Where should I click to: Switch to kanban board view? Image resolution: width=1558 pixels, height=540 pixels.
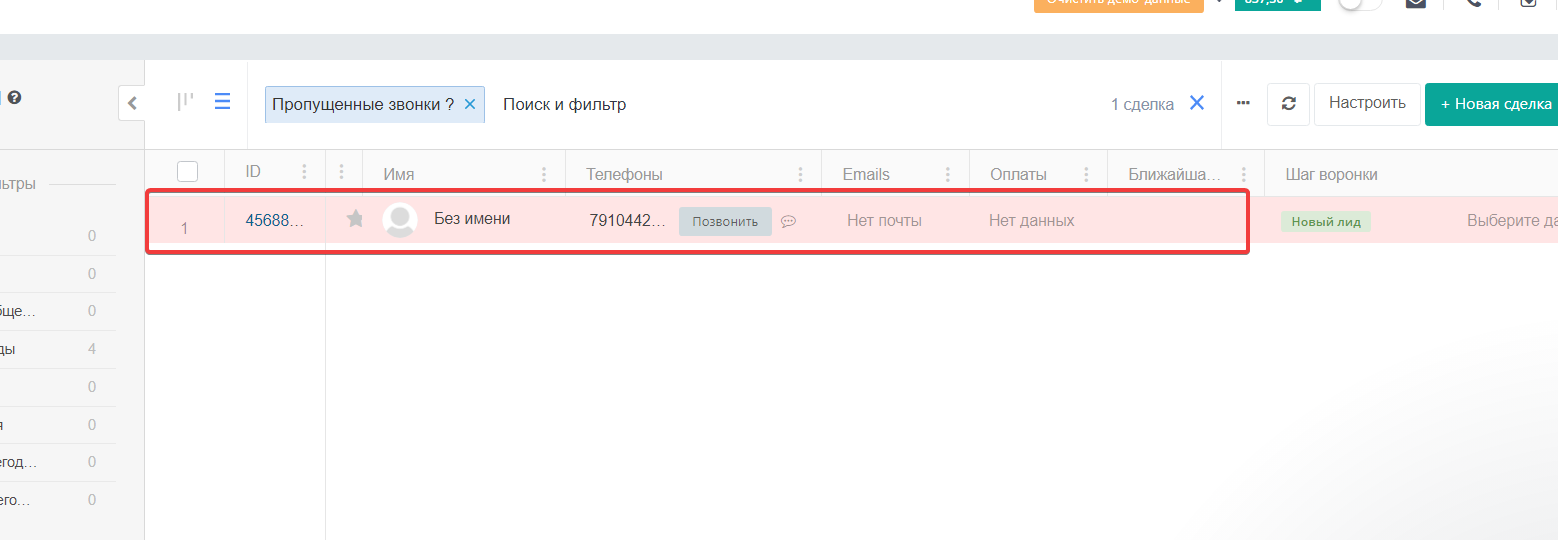pyautogui.click(x=185, y=102)
